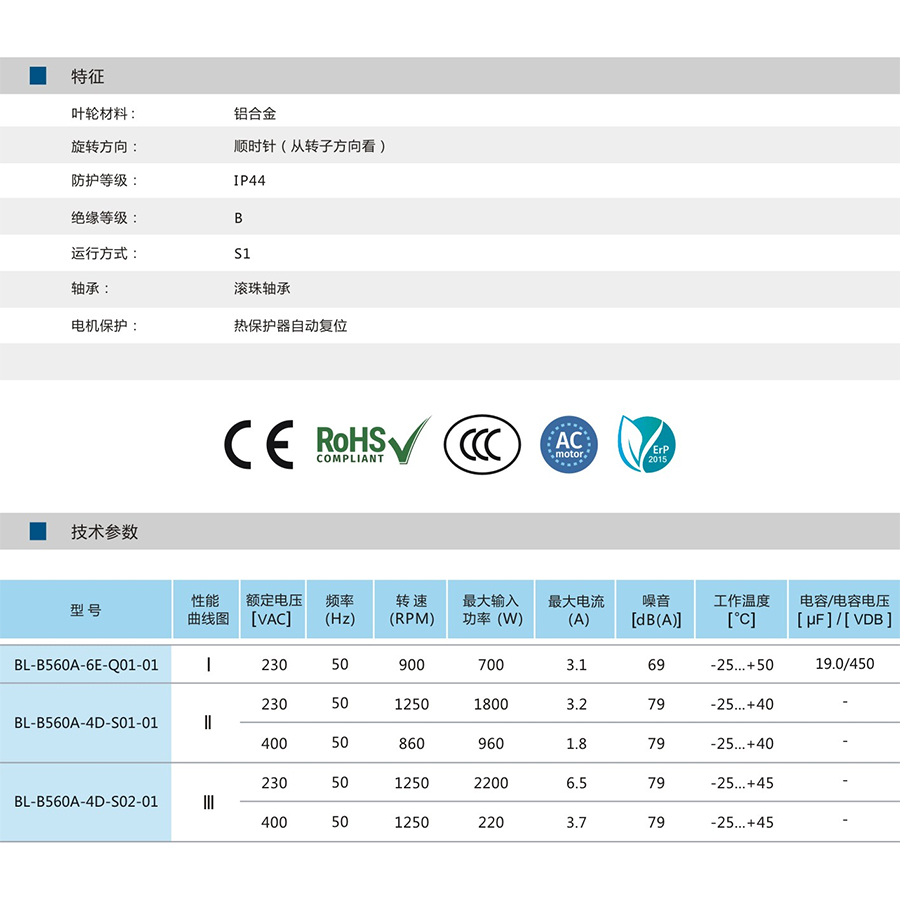Click the 旋转方向 label
This screenshot has height=924, width=900.
pyautogui.click(x=104, y=147)
